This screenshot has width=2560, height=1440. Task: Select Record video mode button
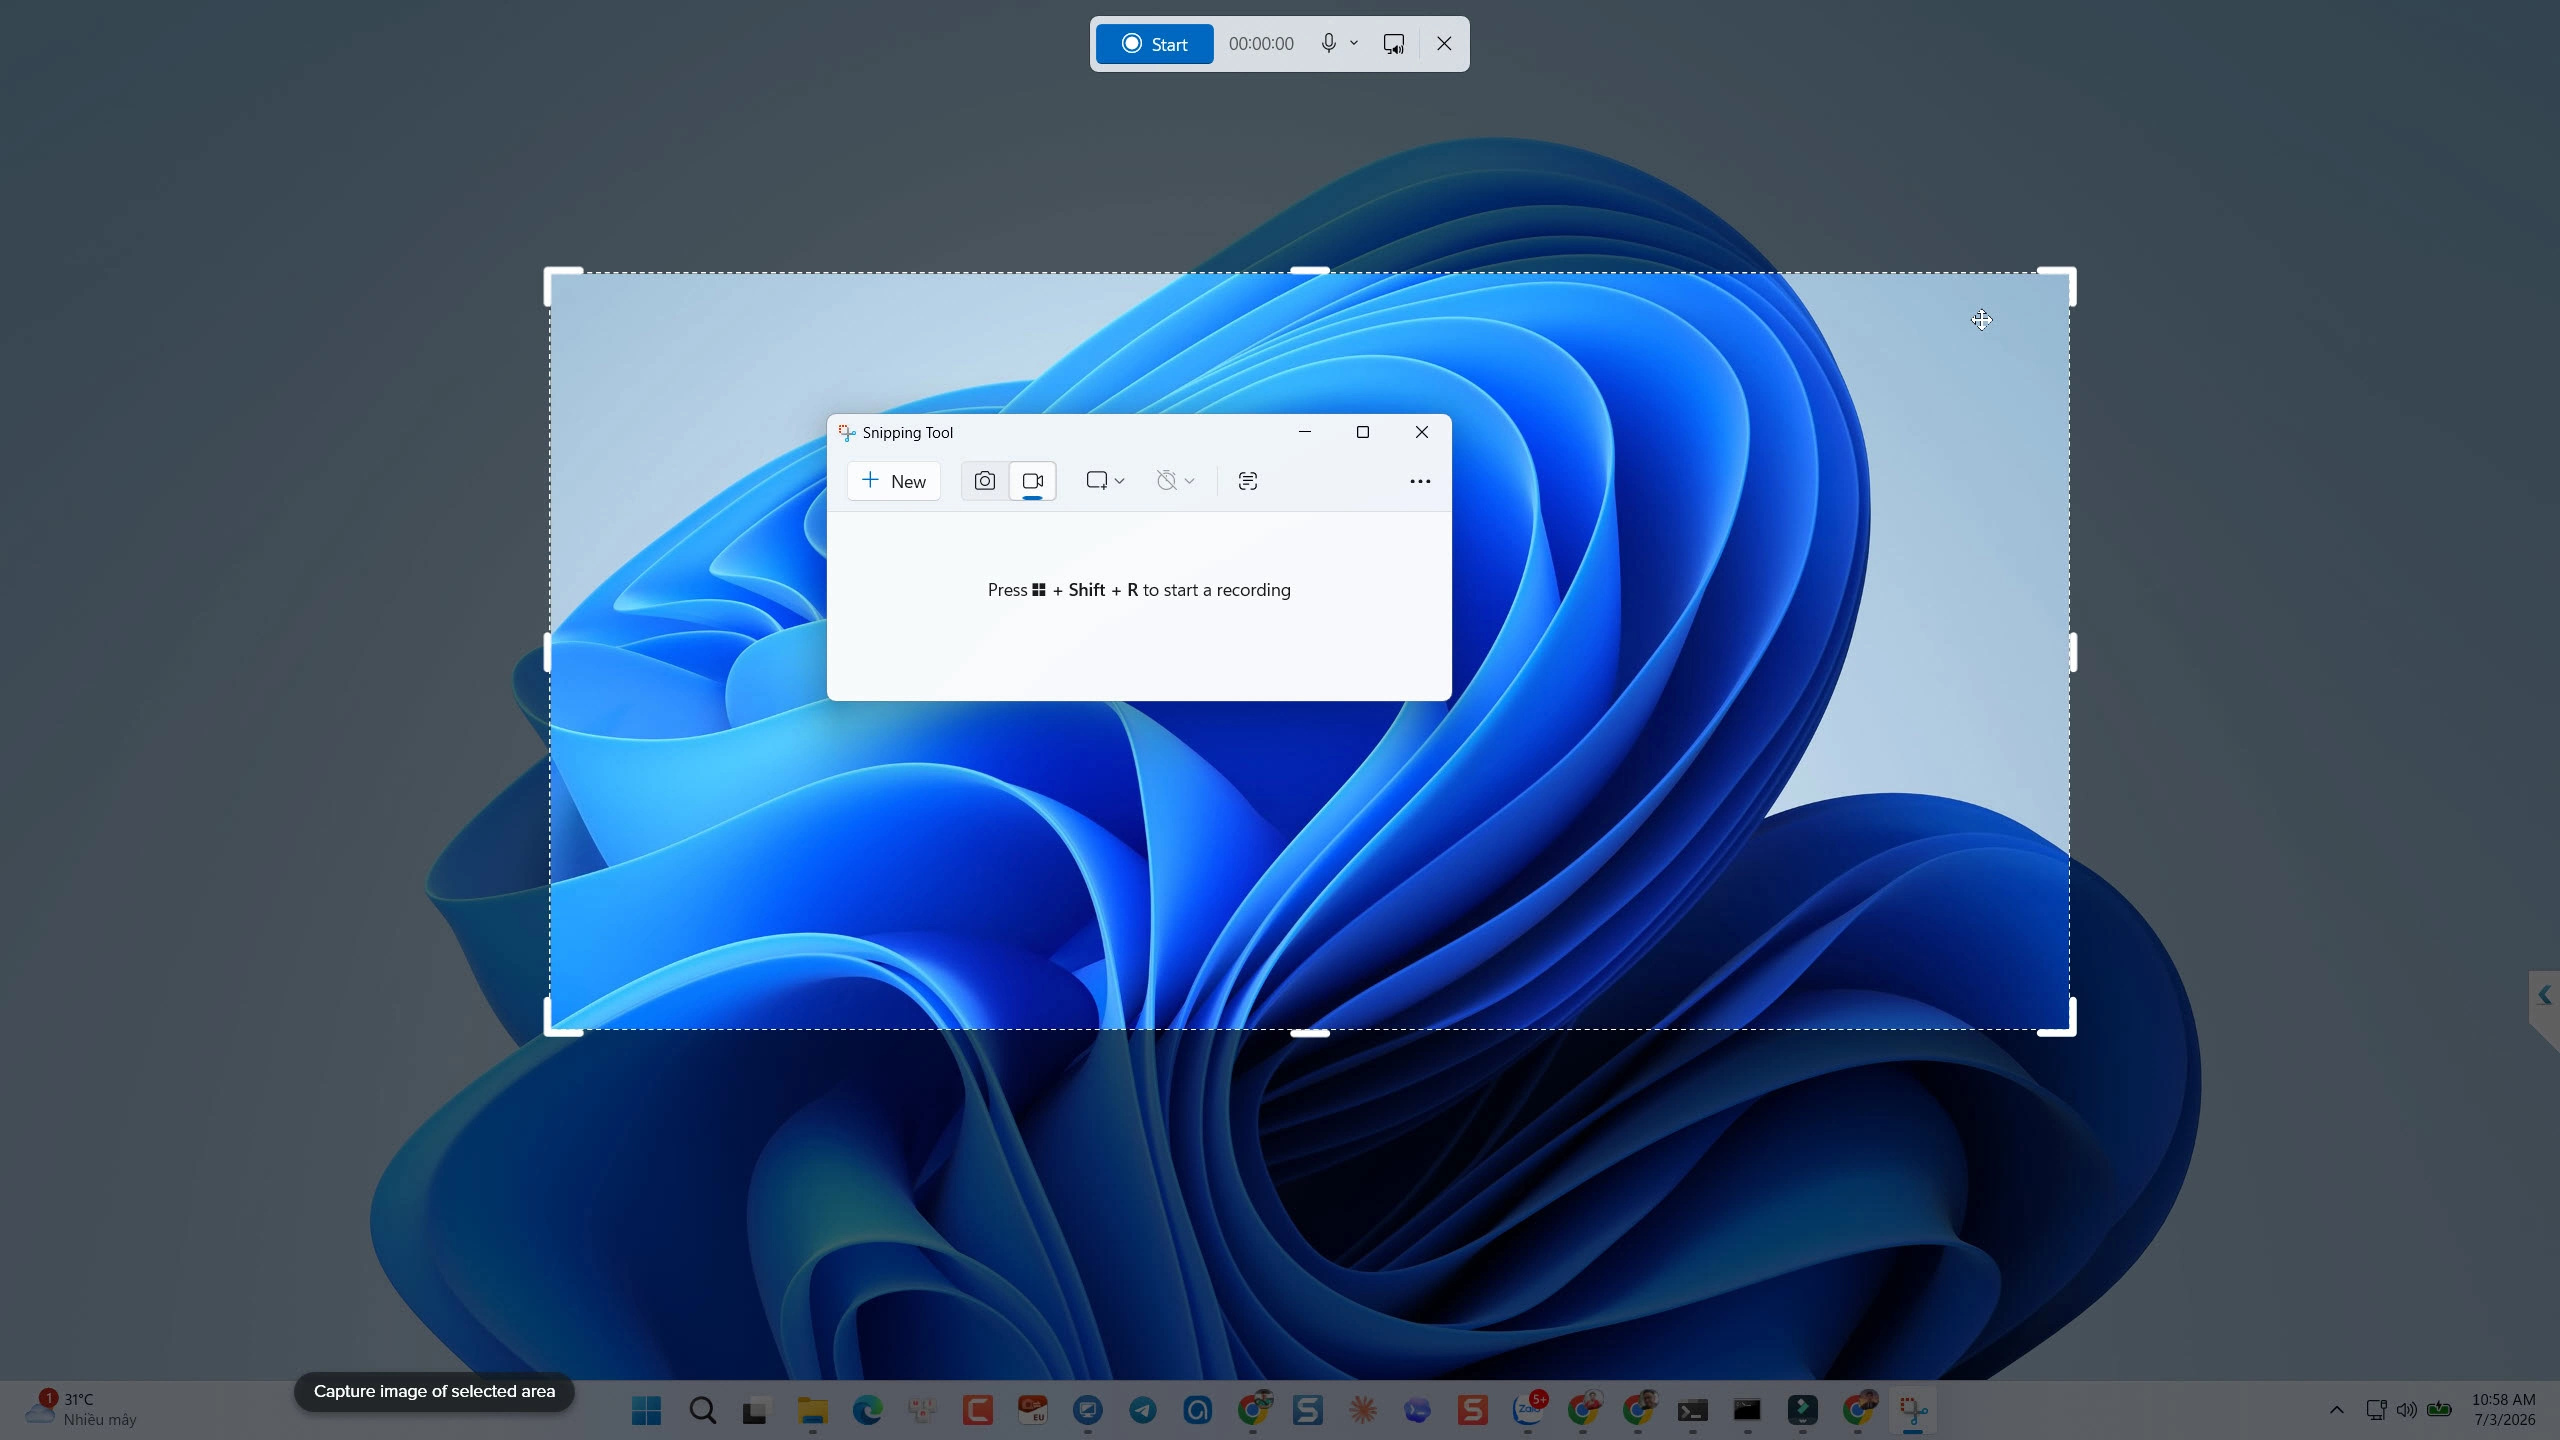1033,481
